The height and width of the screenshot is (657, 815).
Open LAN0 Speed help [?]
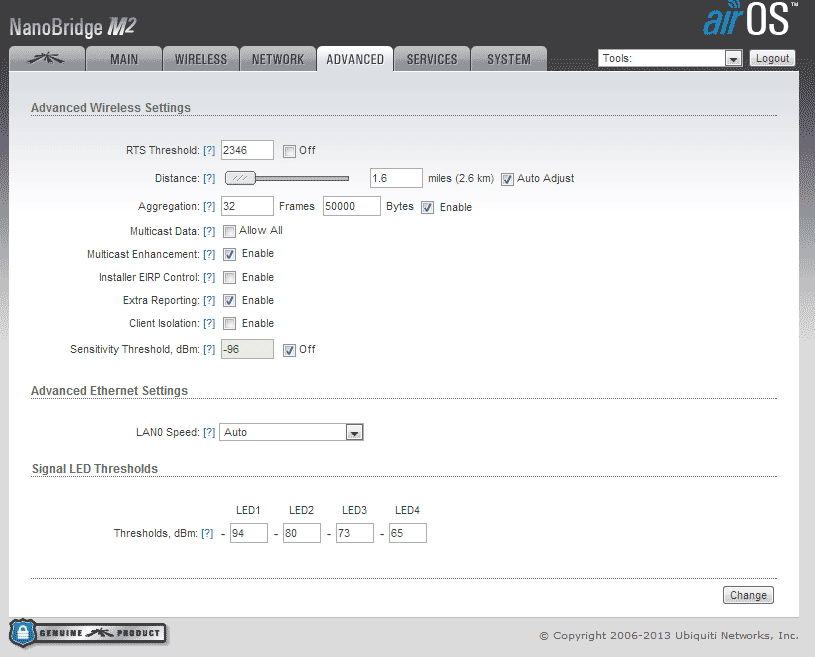pyautogui.click(x=209, y=432)
